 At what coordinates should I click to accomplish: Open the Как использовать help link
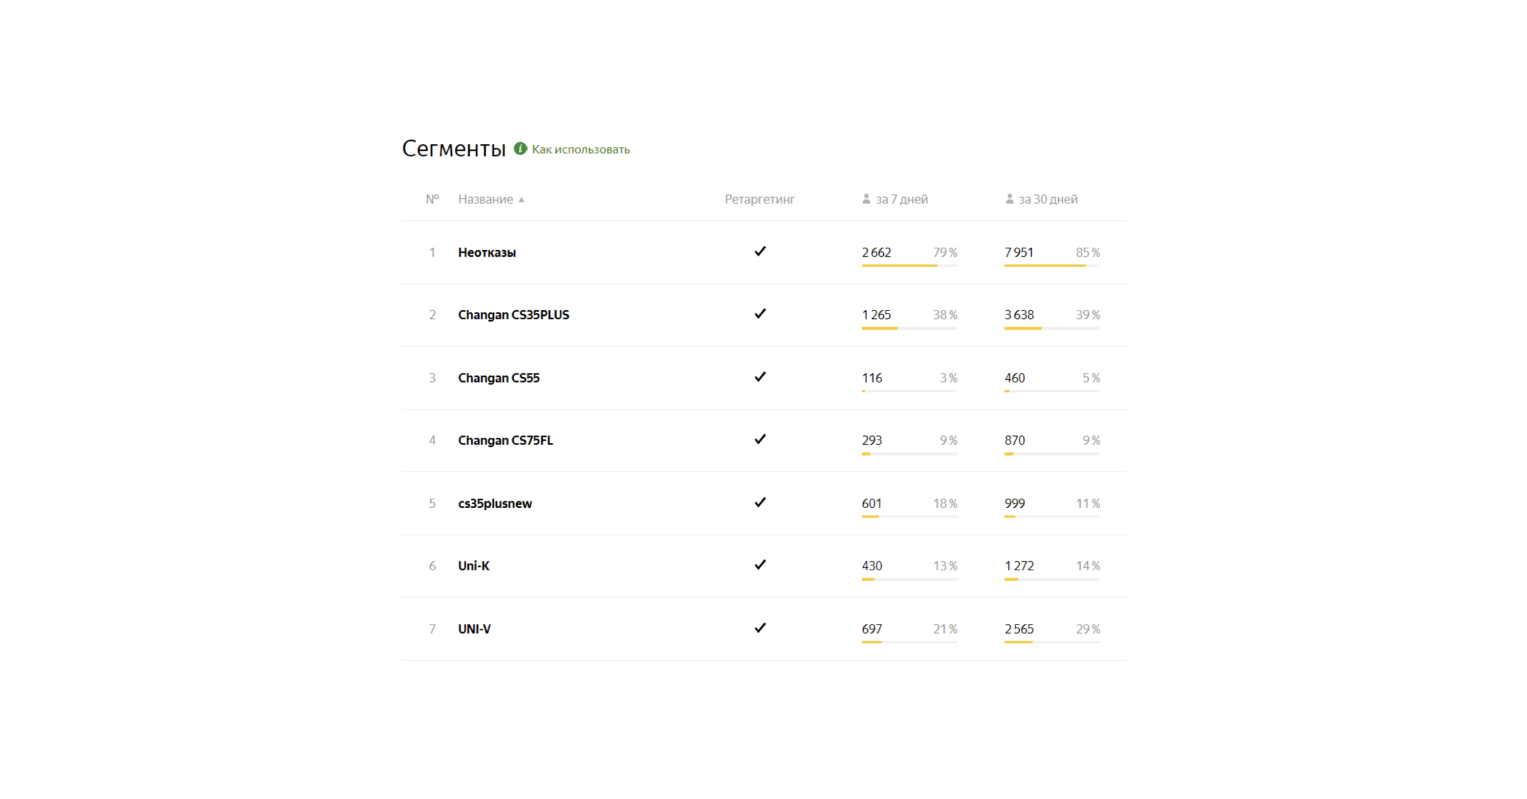tap(580, 150)
